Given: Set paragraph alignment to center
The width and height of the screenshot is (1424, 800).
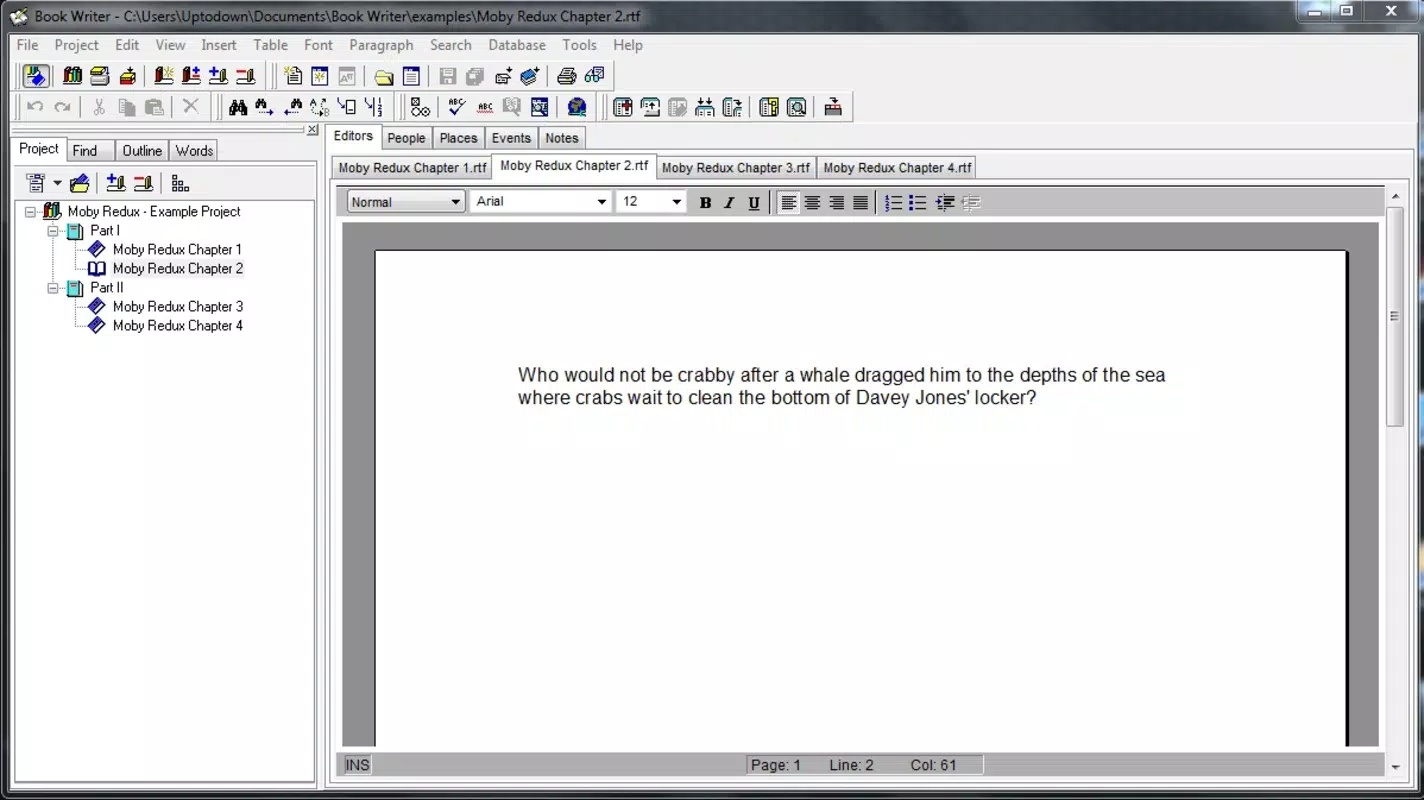Looking at the screenshot, I should [x=813, y=203].
